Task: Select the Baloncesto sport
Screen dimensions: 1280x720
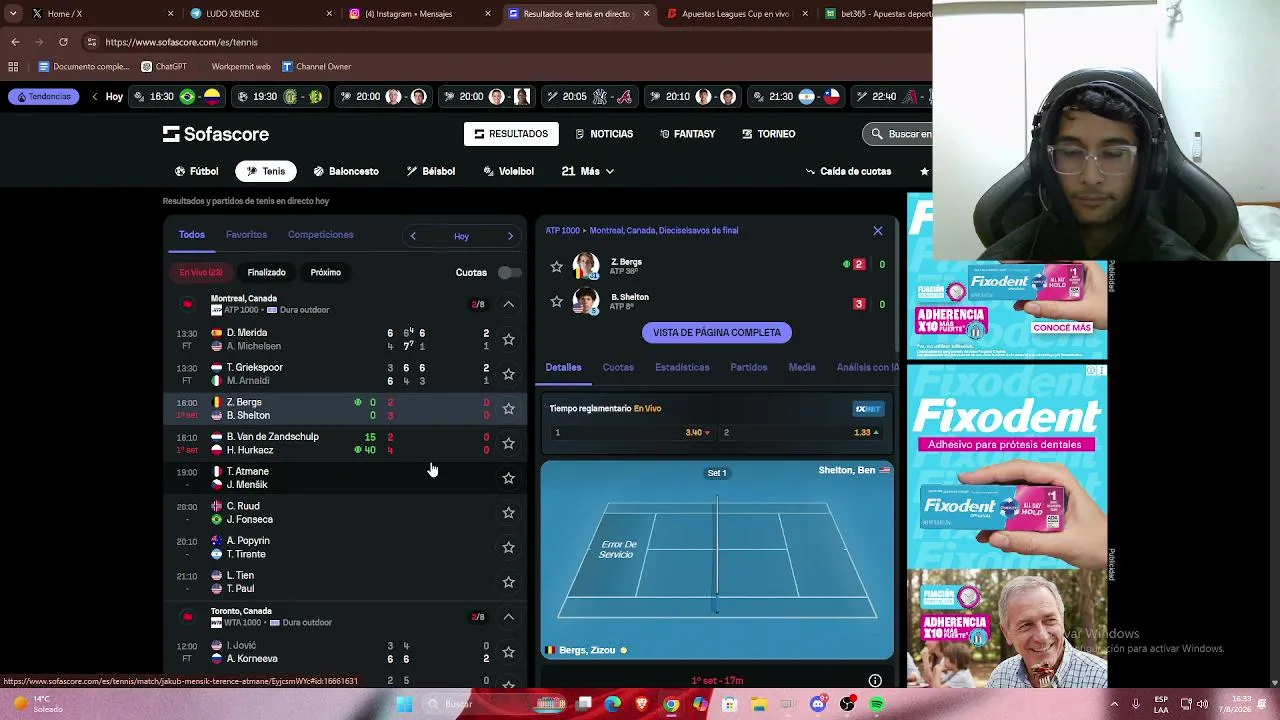Action: pos(346,172)
